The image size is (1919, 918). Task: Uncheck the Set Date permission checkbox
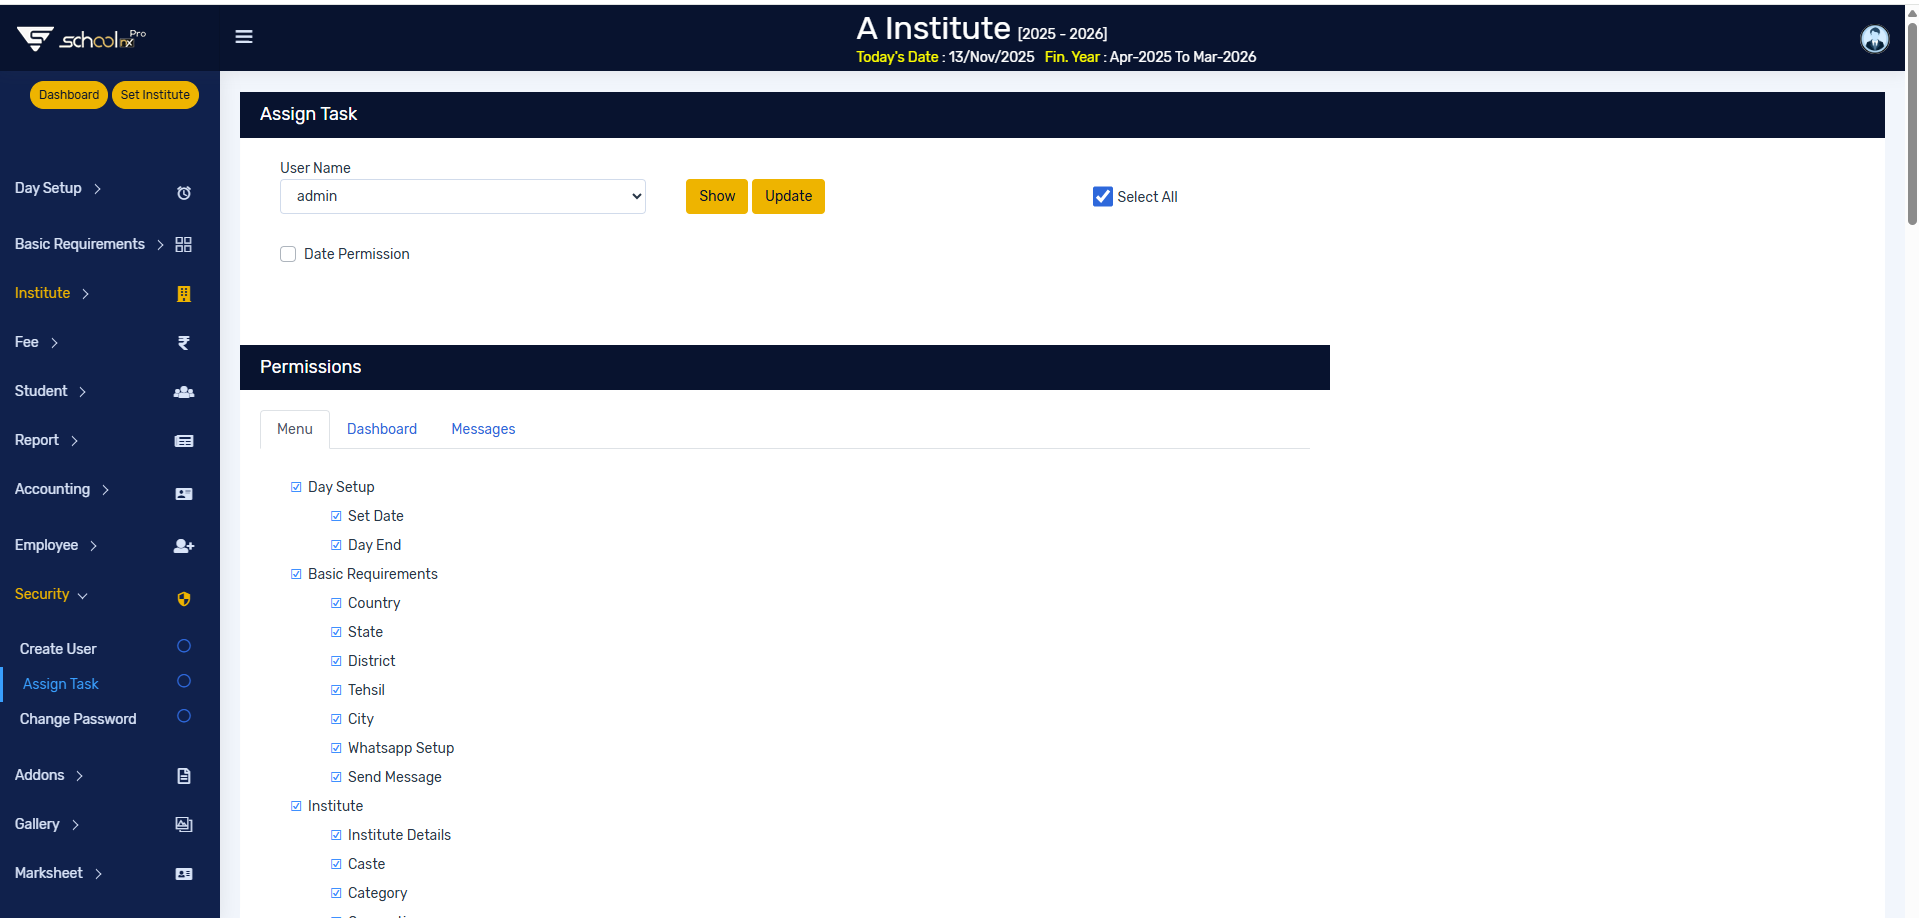pos(336,516)
